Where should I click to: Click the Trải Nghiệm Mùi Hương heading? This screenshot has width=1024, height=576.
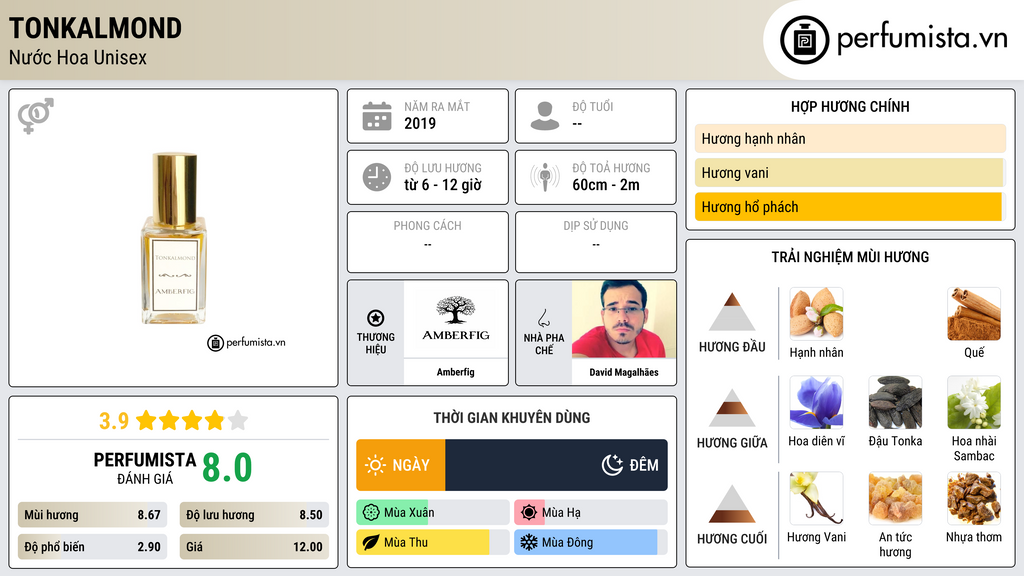(x=850, y=257)
